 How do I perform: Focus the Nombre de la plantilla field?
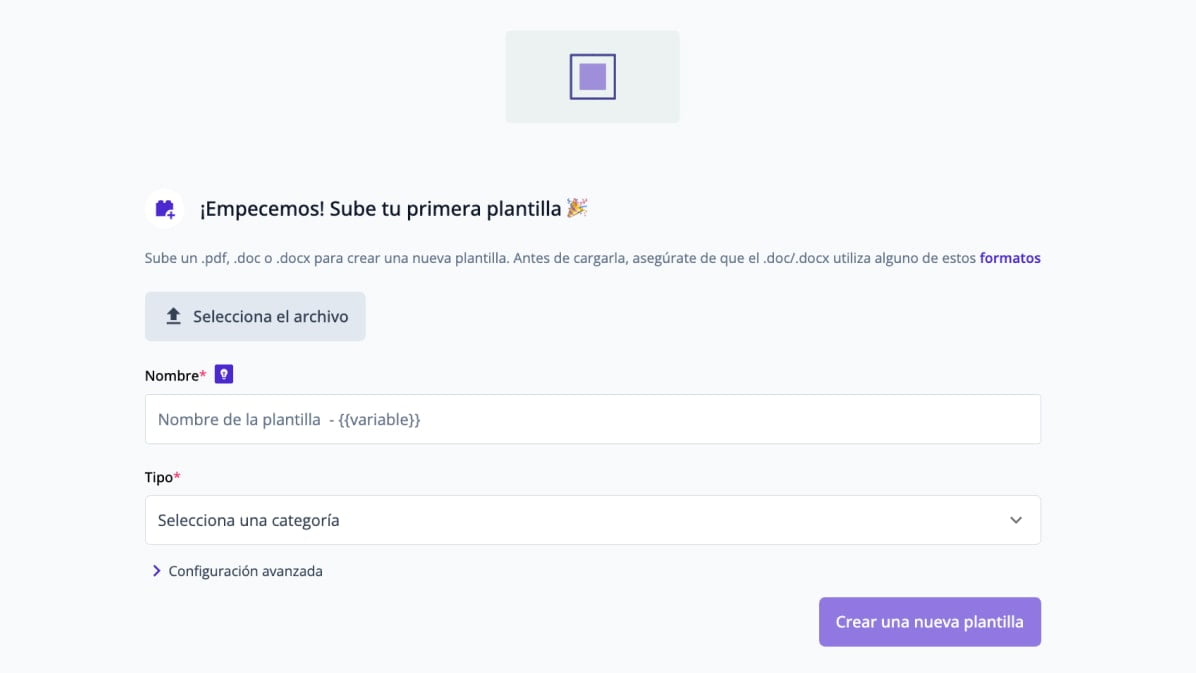(x=593, y=419)
